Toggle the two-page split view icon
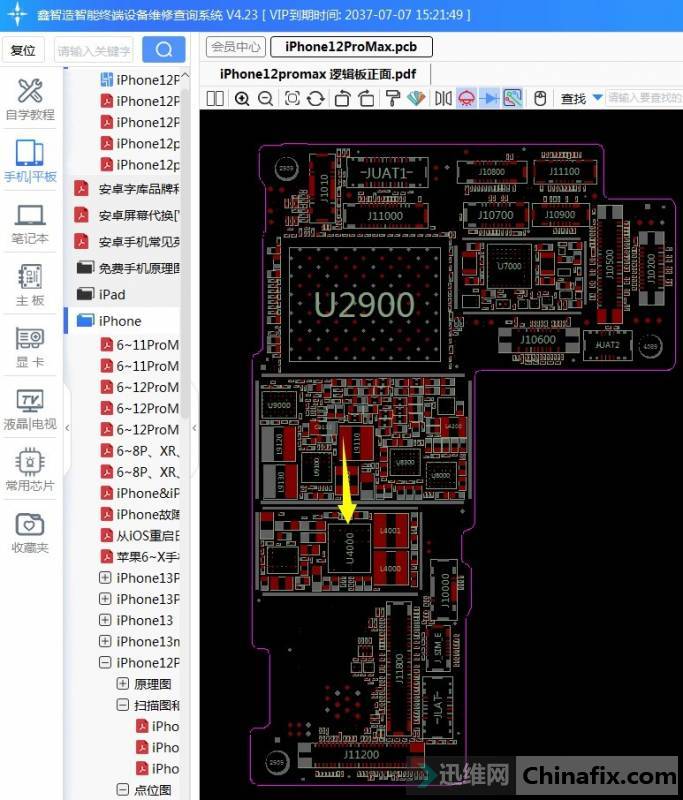This screenshot has height=800, width=683. click(215, 98)
